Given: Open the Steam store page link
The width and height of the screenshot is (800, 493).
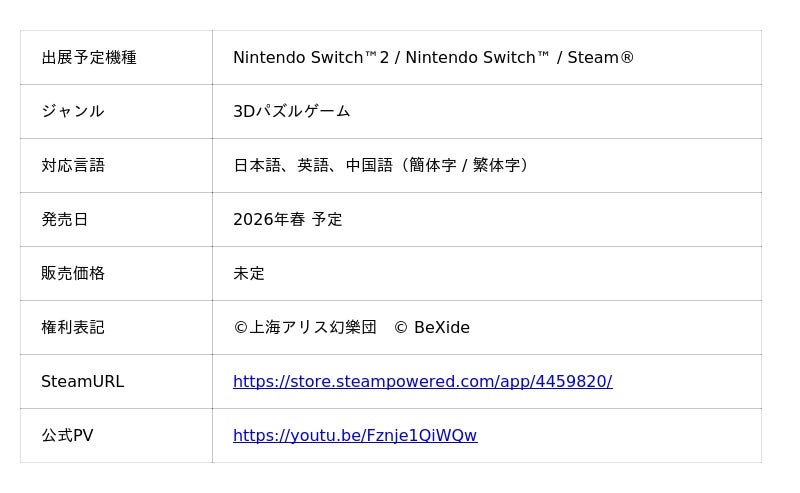Looking at the screenshot, I should click(x=422, y=381).
